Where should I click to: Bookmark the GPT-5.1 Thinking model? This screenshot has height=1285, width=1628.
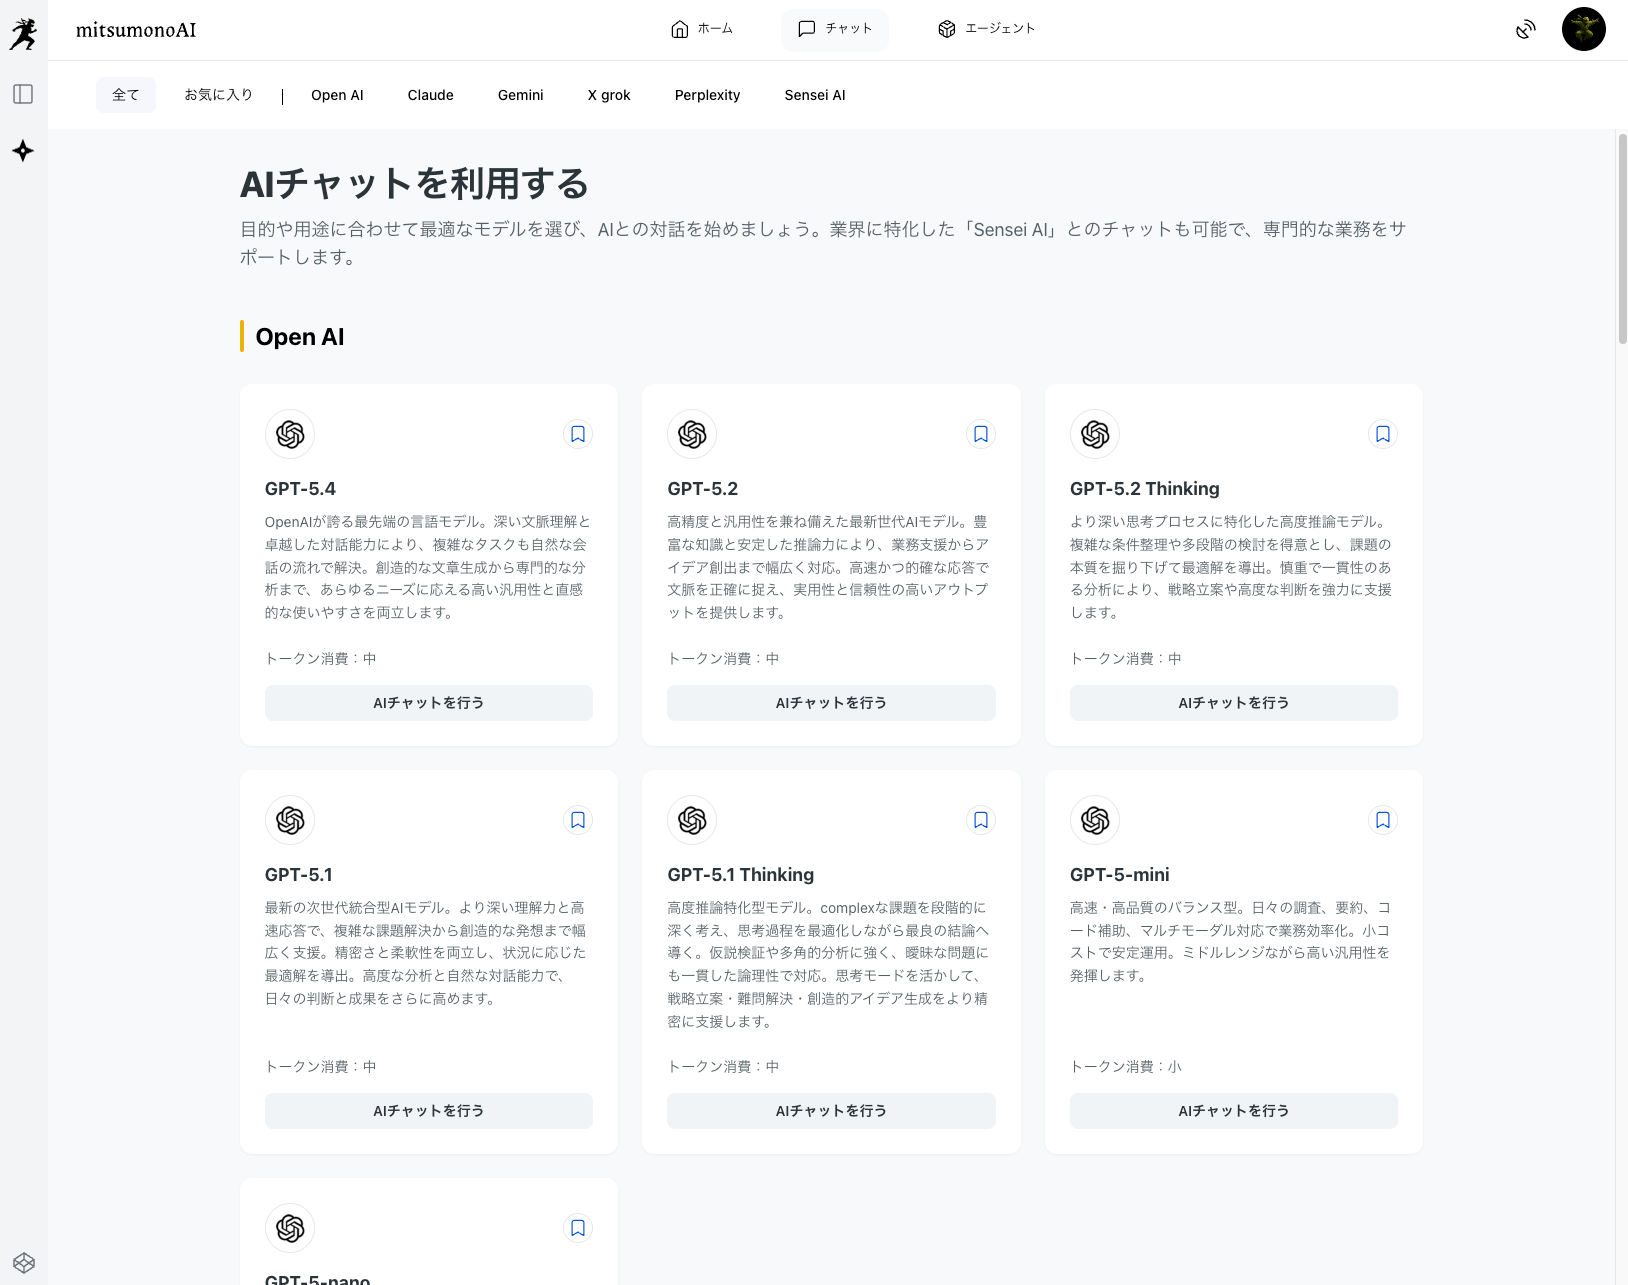pos(981,820)
